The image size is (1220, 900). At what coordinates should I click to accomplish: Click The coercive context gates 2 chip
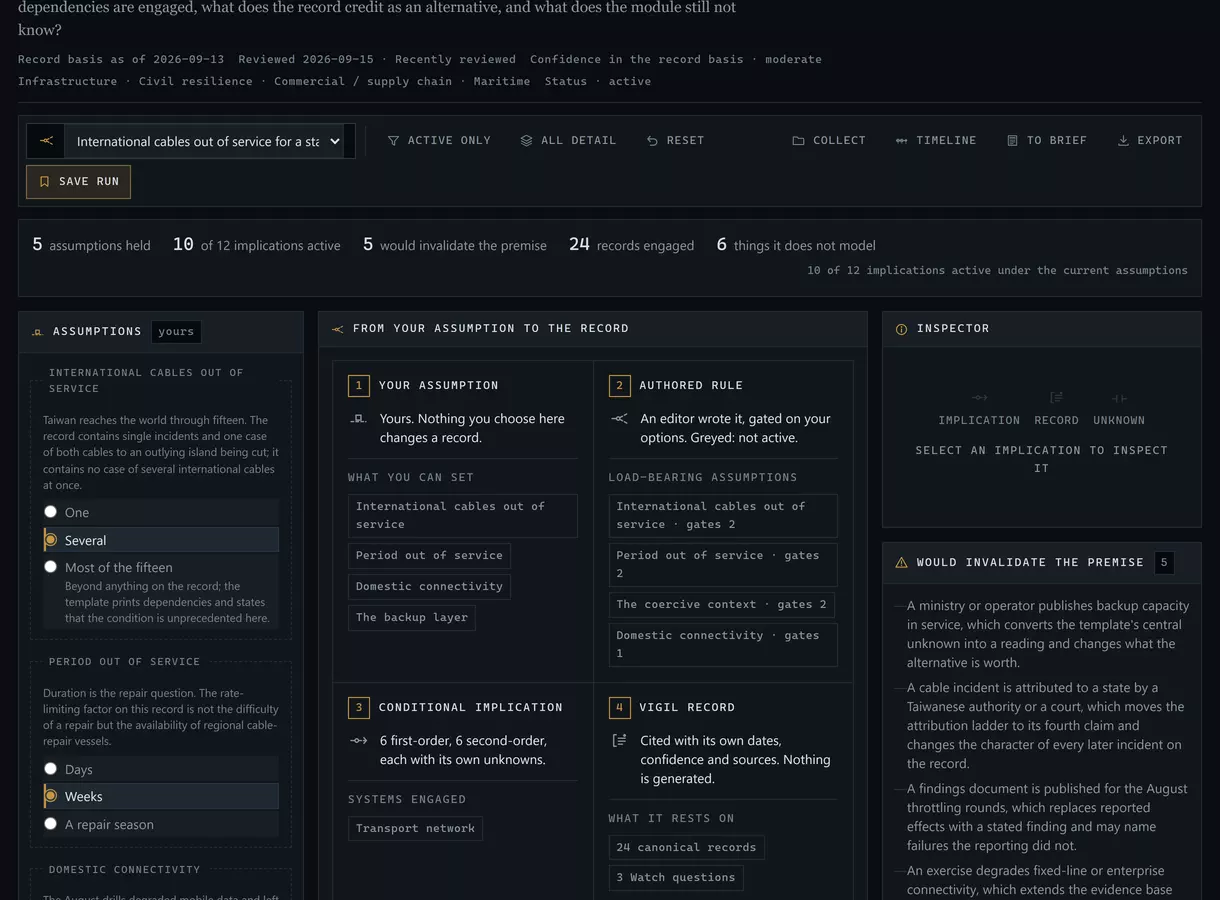pos(721,605)
